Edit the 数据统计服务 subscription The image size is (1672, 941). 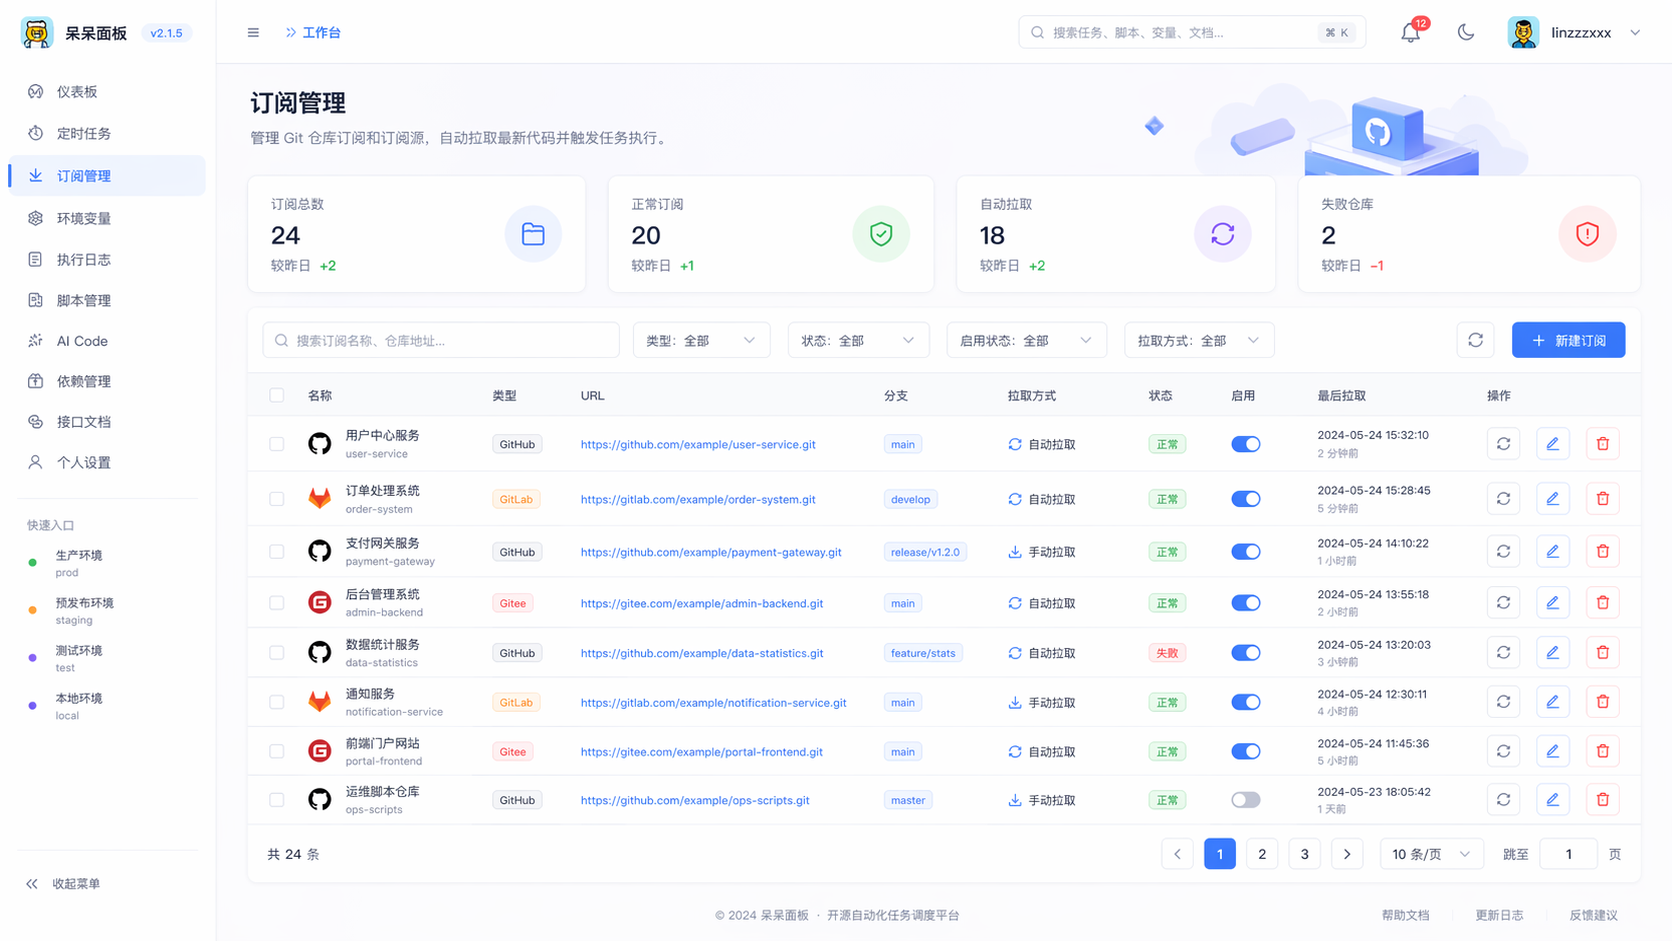tap(1553, 653)
